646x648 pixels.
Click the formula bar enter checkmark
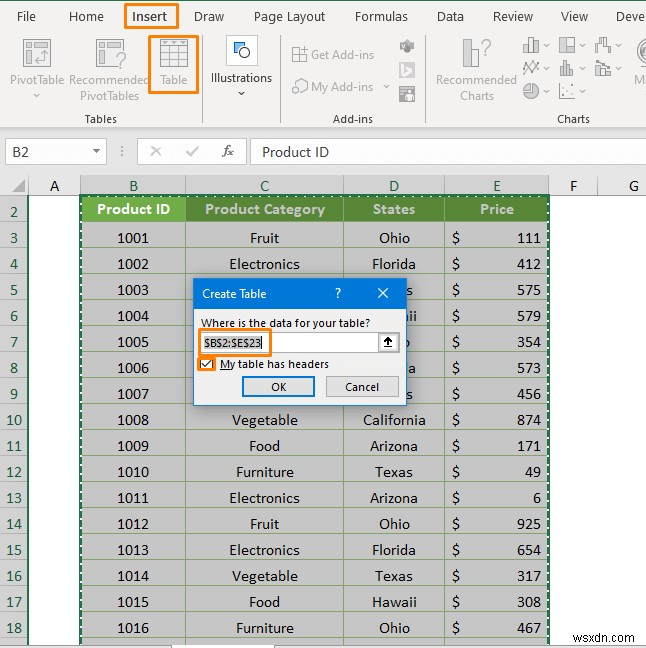192,151
